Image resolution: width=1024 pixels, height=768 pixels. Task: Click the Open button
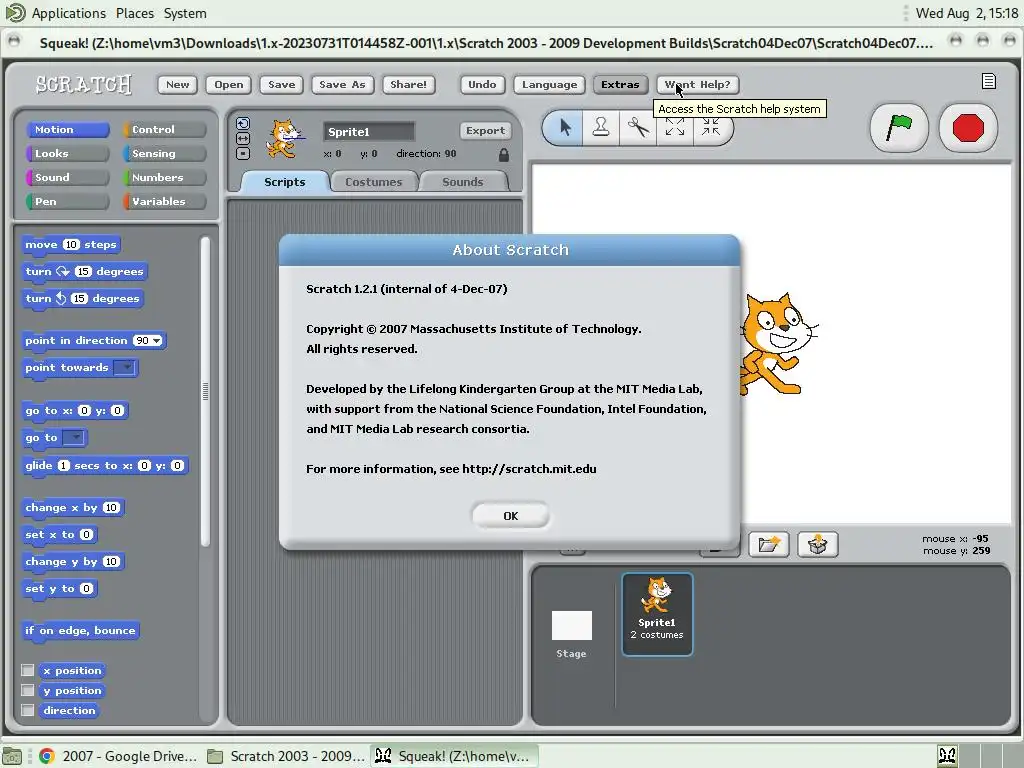229,84
